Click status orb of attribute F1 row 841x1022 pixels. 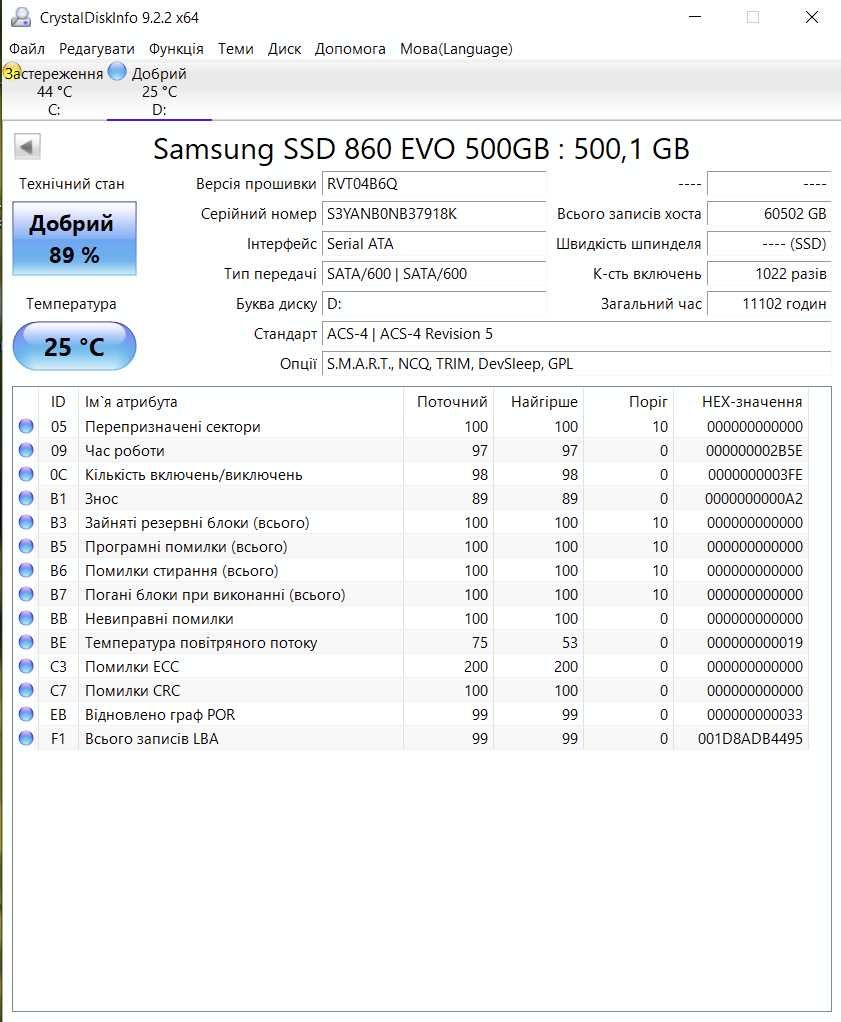point(26,738)
